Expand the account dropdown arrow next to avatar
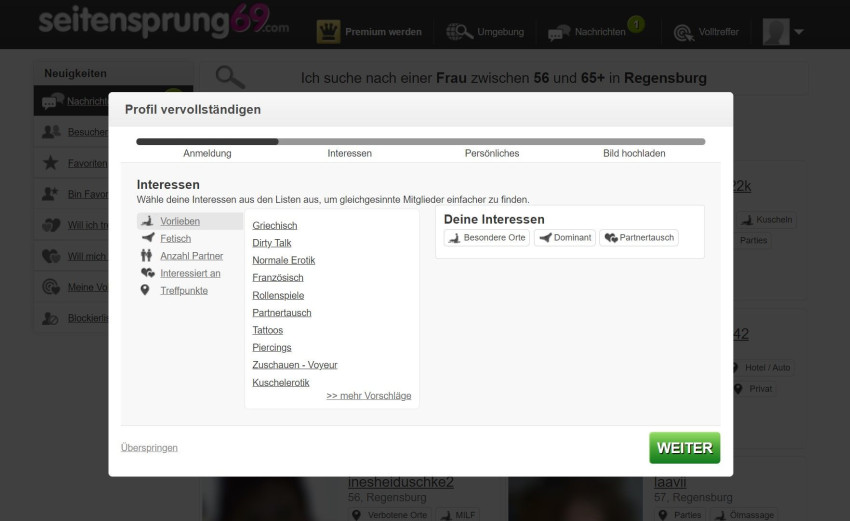This screenshot has width=850, height=521. (799, 32)
